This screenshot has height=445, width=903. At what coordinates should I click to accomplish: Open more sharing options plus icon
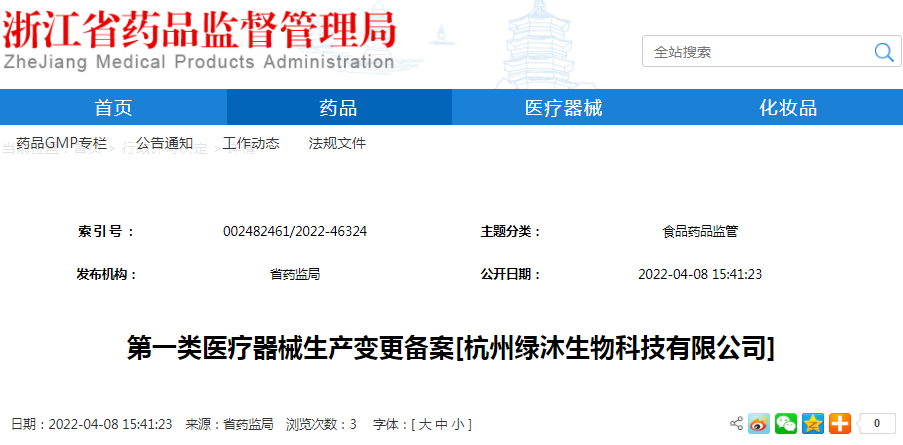tap(840, 424)
